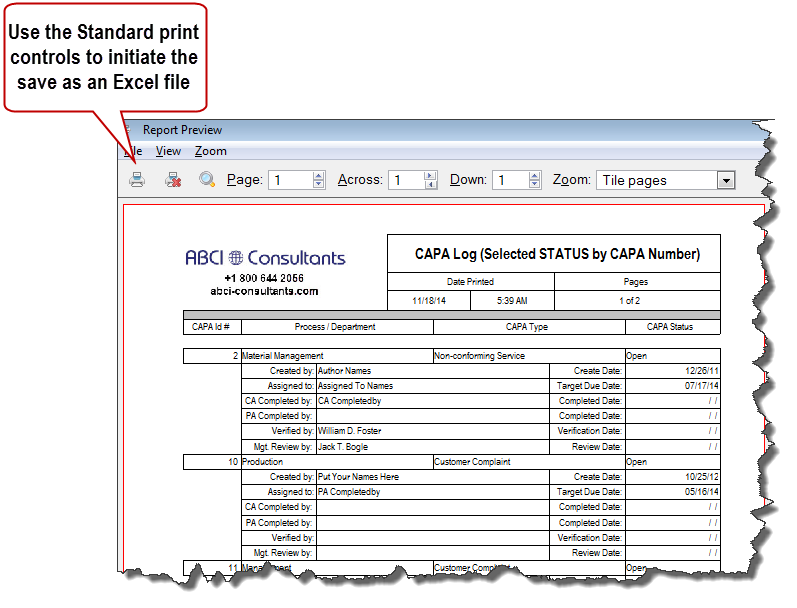
Task: Decrement the Across spinner value
Action: [x=431, y=185]
